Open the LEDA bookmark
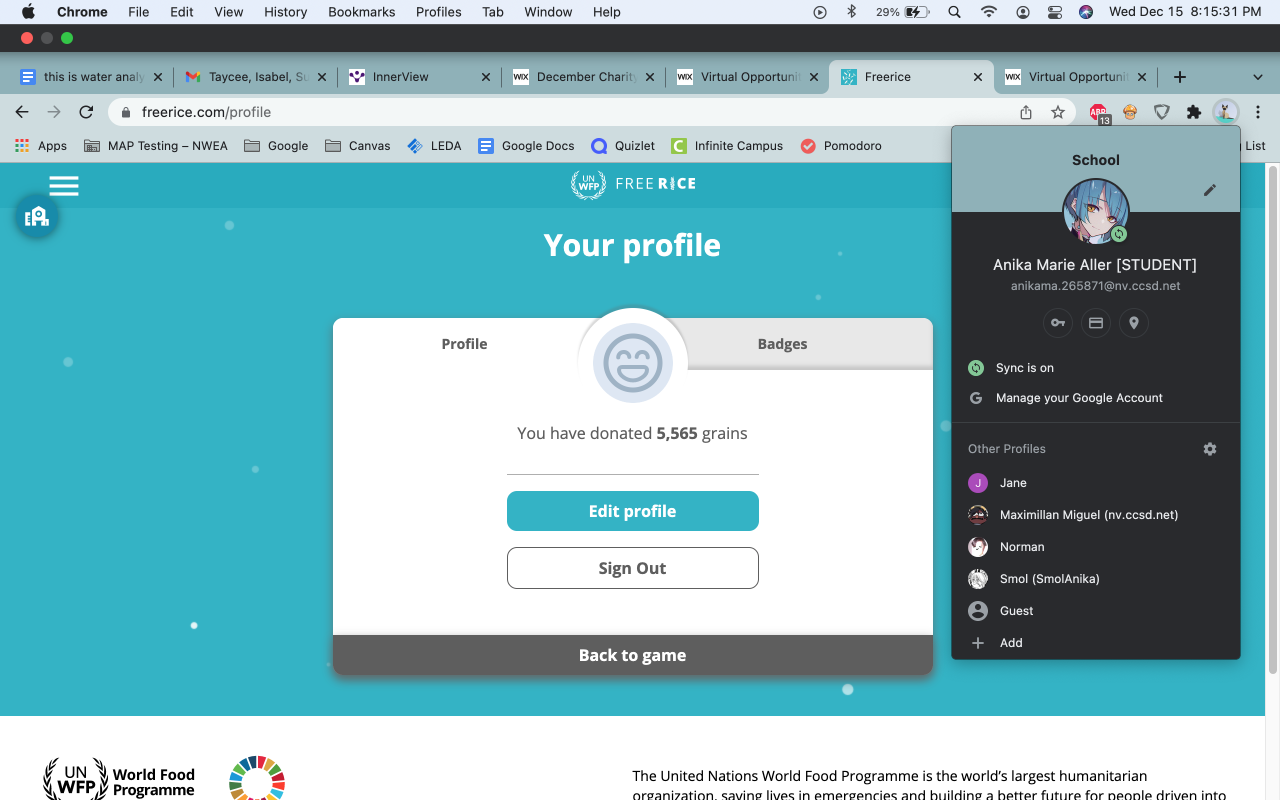 click(435, 146)
